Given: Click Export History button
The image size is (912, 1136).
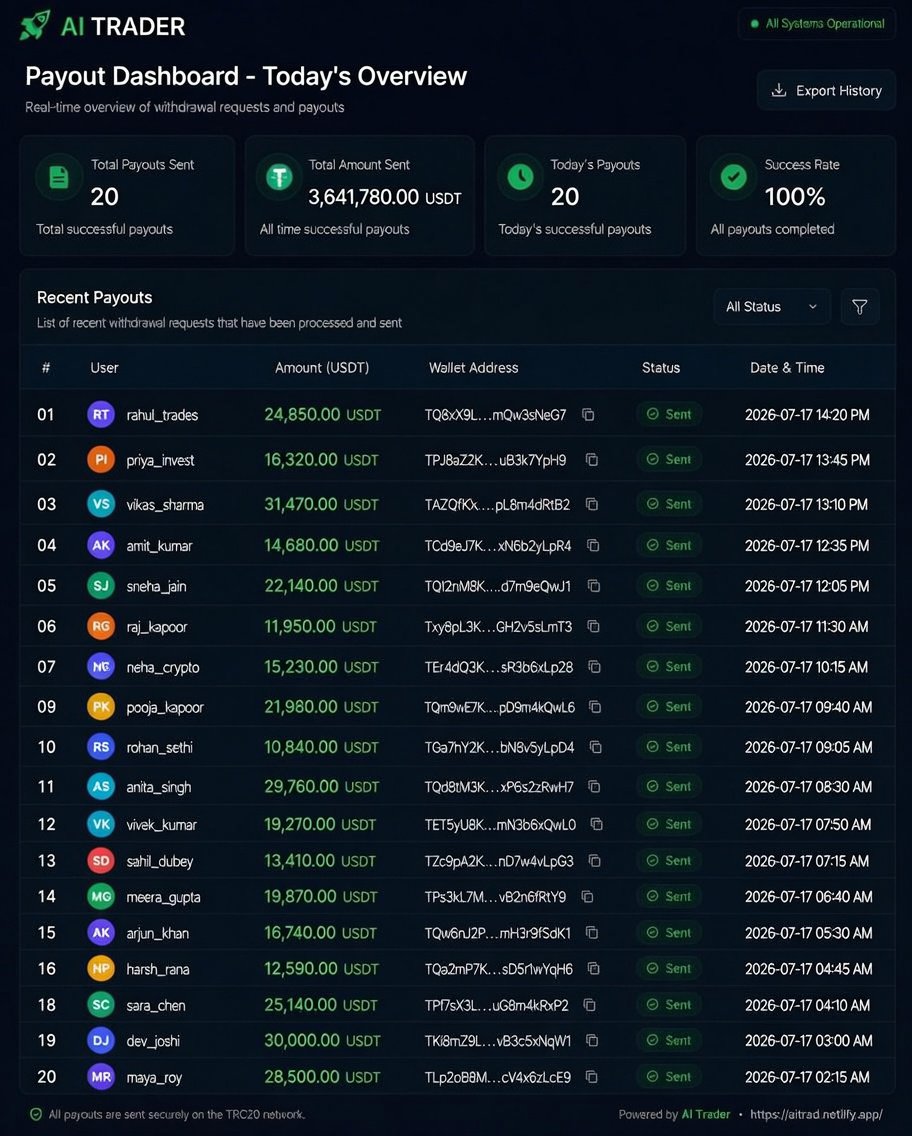Looking at the screenshot, I should click(827, 91).
